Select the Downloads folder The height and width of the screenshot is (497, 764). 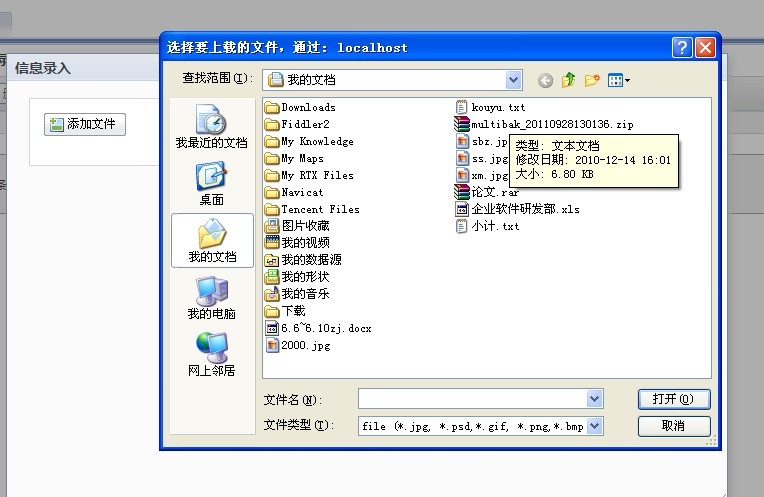click(308, 107)
